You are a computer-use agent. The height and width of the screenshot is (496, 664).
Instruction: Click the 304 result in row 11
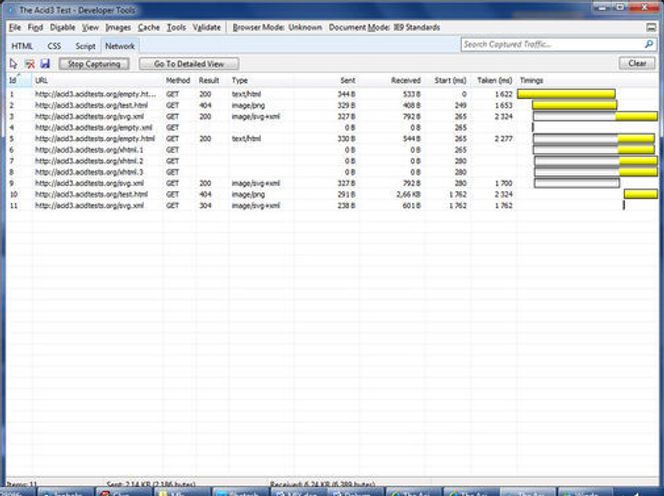(205, 205)
